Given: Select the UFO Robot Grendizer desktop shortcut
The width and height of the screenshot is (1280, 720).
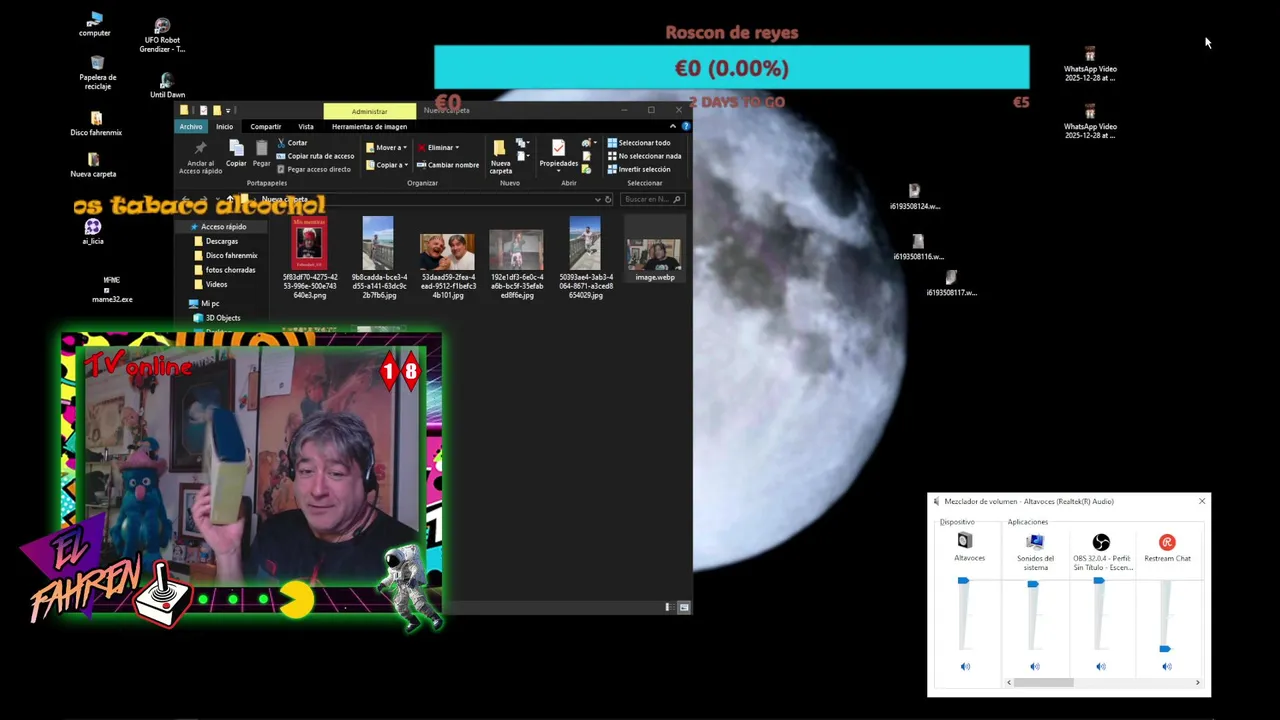Looking at the screenshot, I should [162, 35].
